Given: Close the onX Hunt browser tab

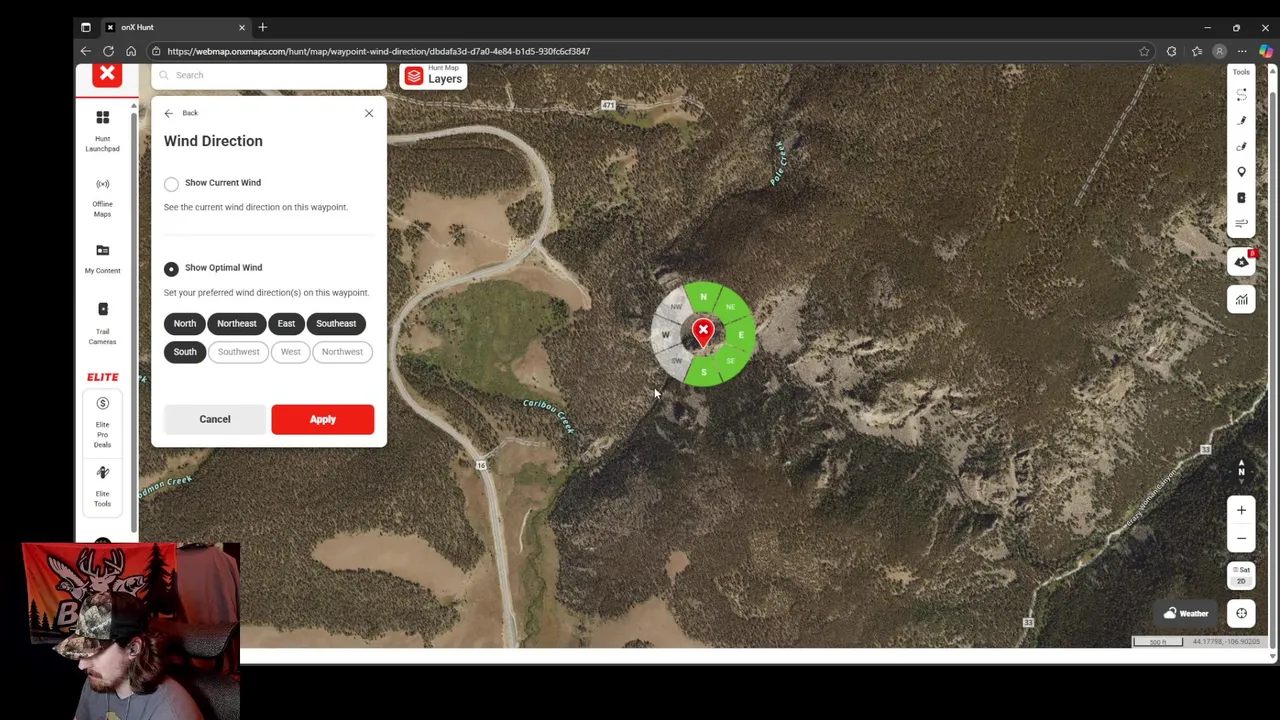Looking at the screenshot, I should 241,27.
